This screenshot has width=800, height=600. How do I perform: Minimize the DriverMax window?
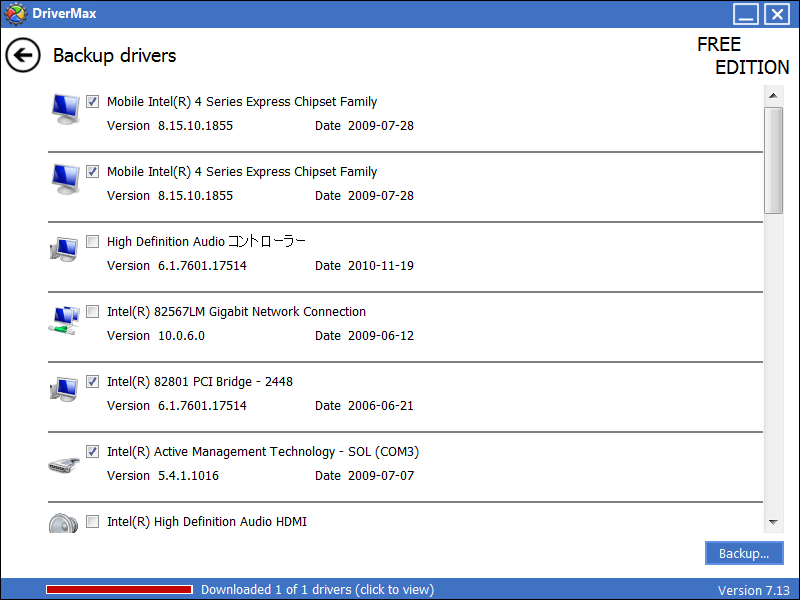[x=745, y=14]
